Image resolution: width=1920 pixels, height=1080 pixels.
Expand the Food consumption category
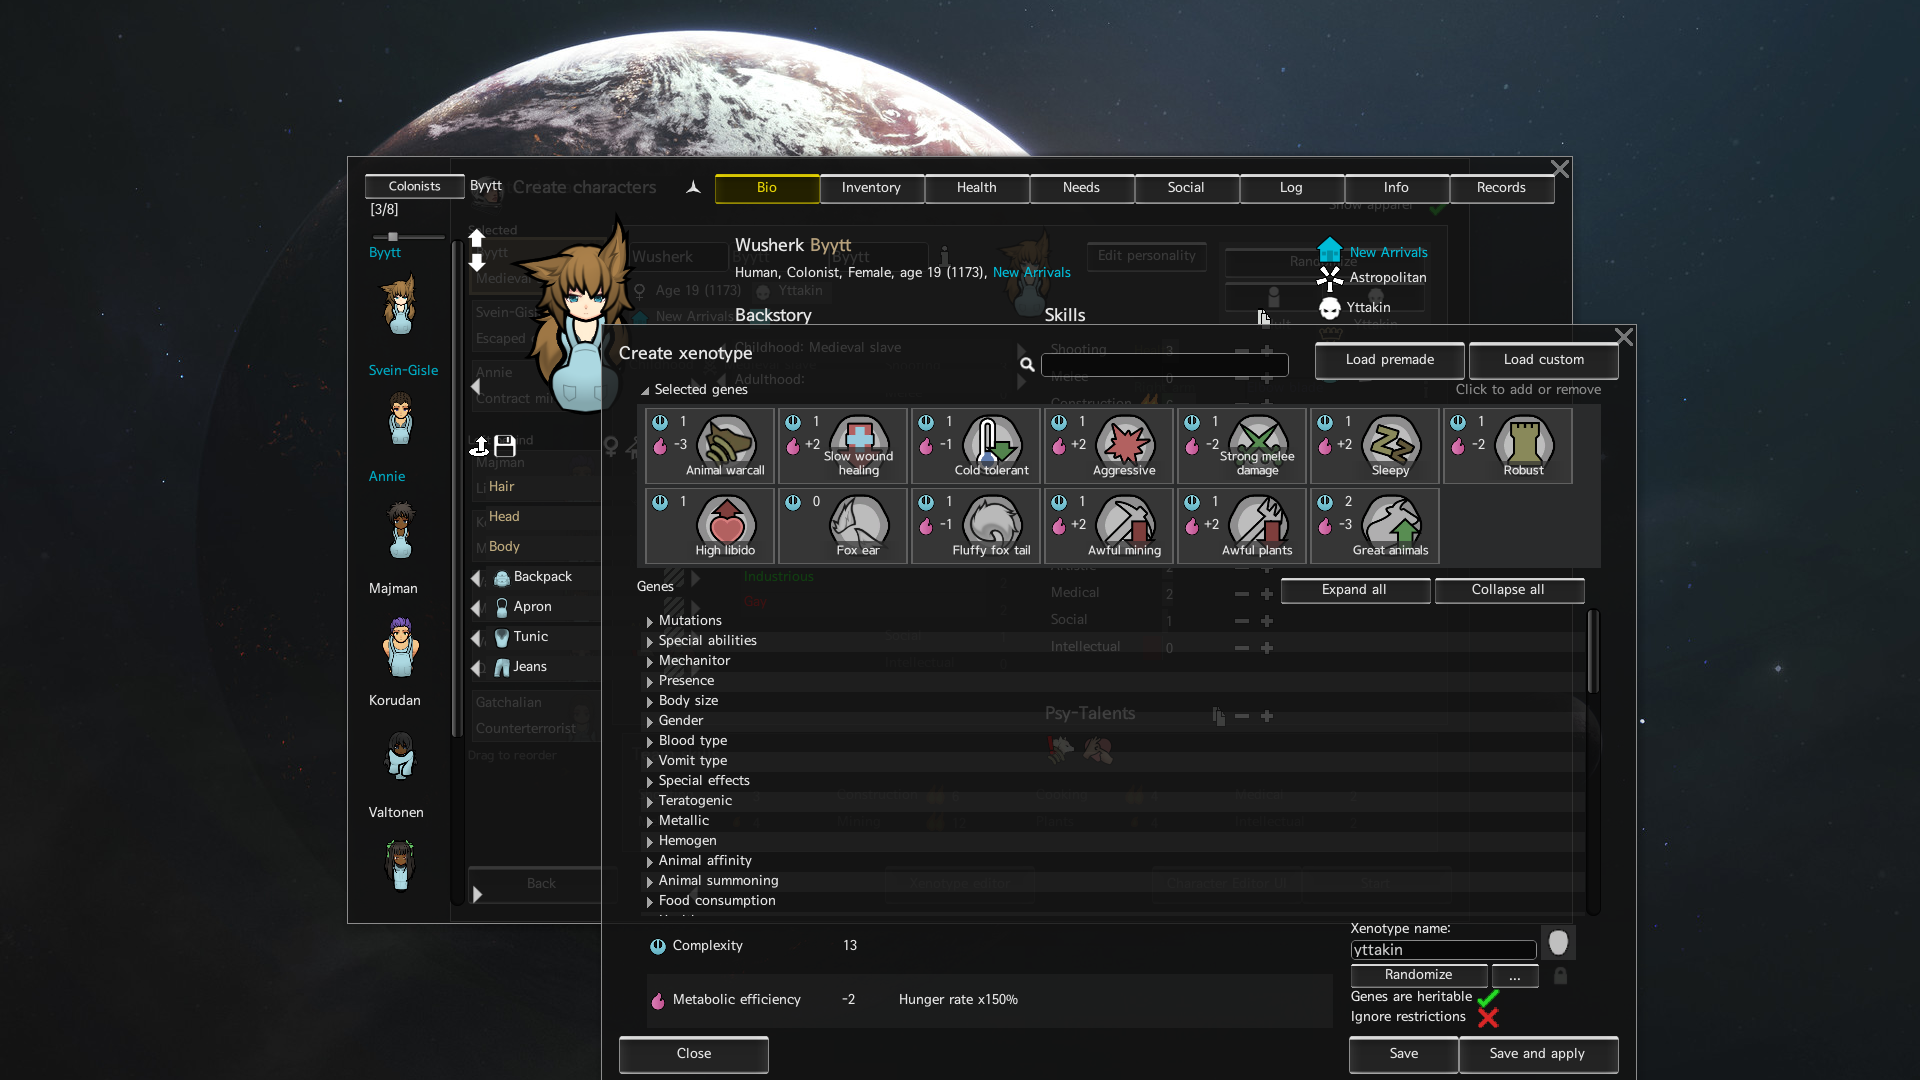[x=650, y=902]
